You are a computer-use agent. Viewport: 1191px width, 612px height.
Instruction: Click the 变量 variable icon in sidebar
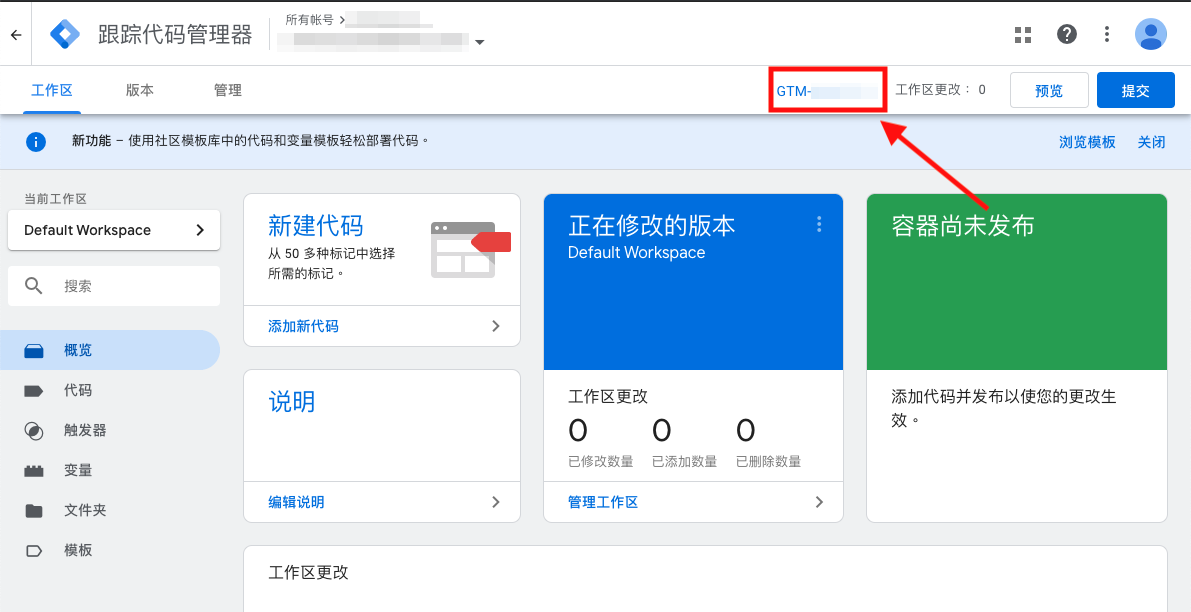coord(33,471)
